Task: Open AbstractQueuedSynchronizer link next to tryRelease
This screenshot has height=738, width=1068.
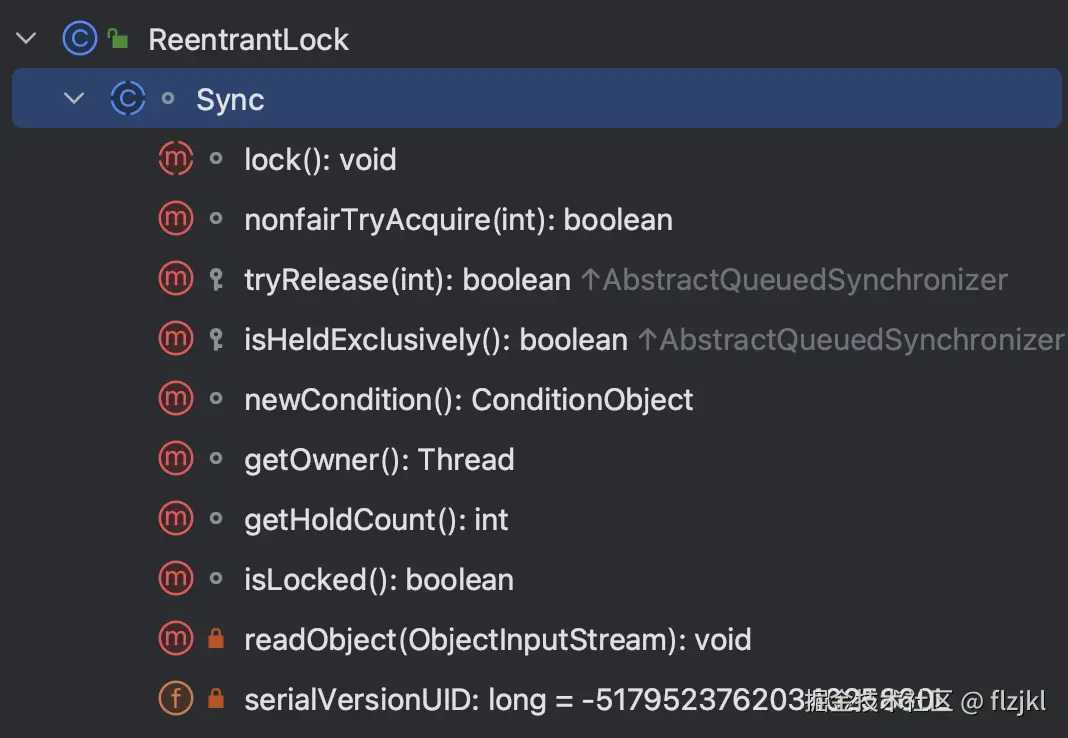Action: (795, 280)
